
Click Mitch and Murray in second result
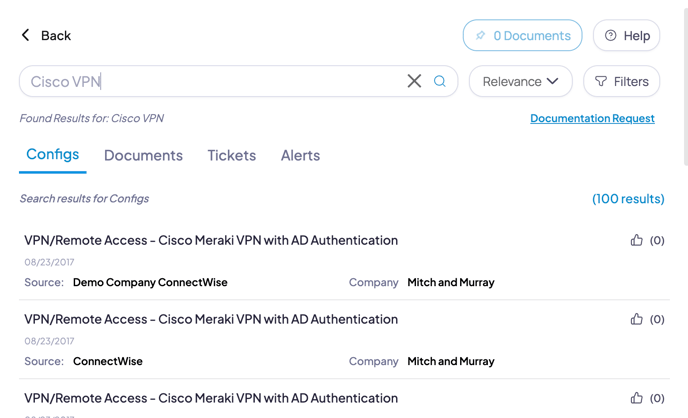coord(451,361)
